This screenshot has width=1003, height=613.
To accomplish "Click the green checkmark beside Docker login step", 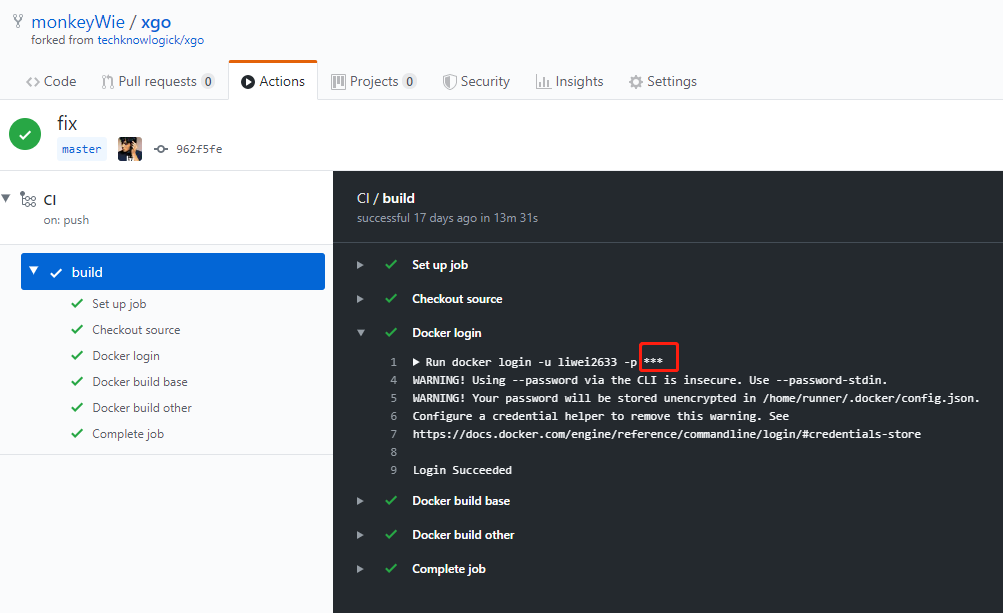I will click(391, 333).
